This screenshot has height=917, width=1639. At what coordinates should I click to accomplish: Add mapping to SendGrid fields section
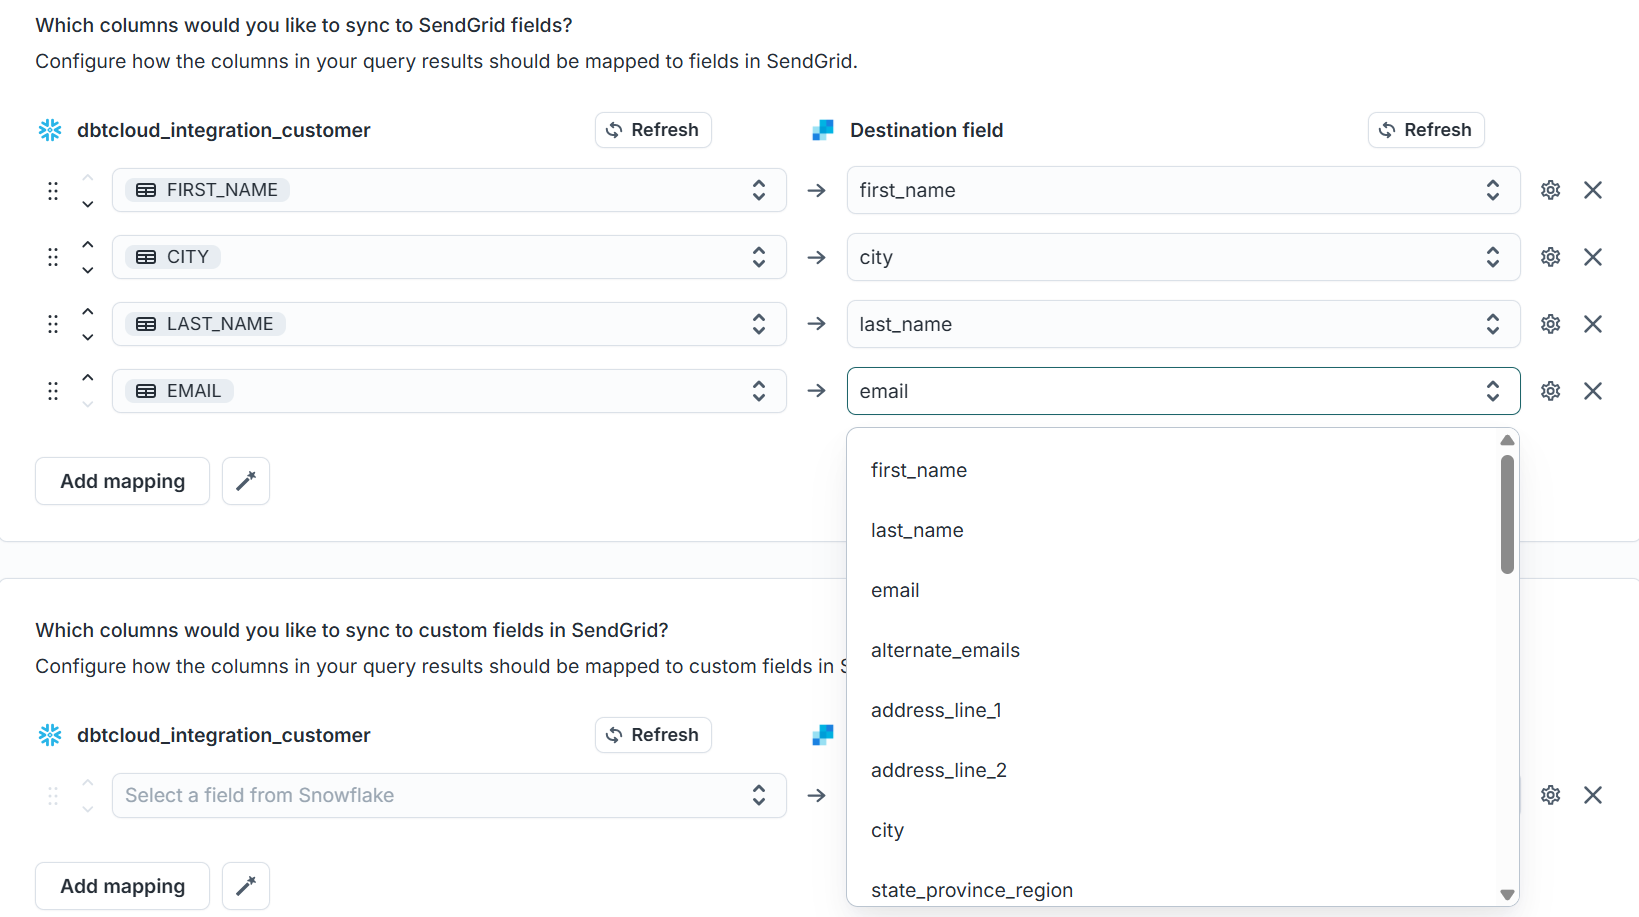(x=122, y=481)
